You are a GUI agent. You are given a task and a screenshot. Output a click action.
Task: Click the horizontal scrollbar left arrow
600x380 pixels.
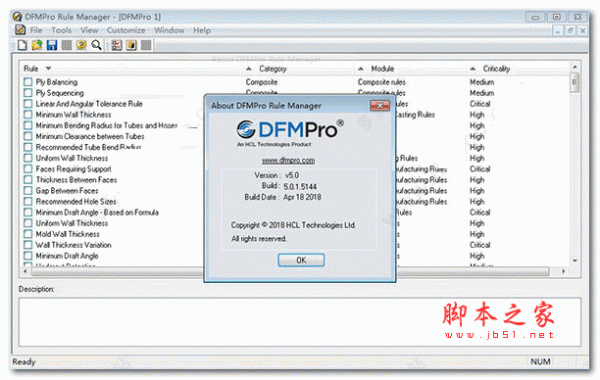[x=26, y=271]
